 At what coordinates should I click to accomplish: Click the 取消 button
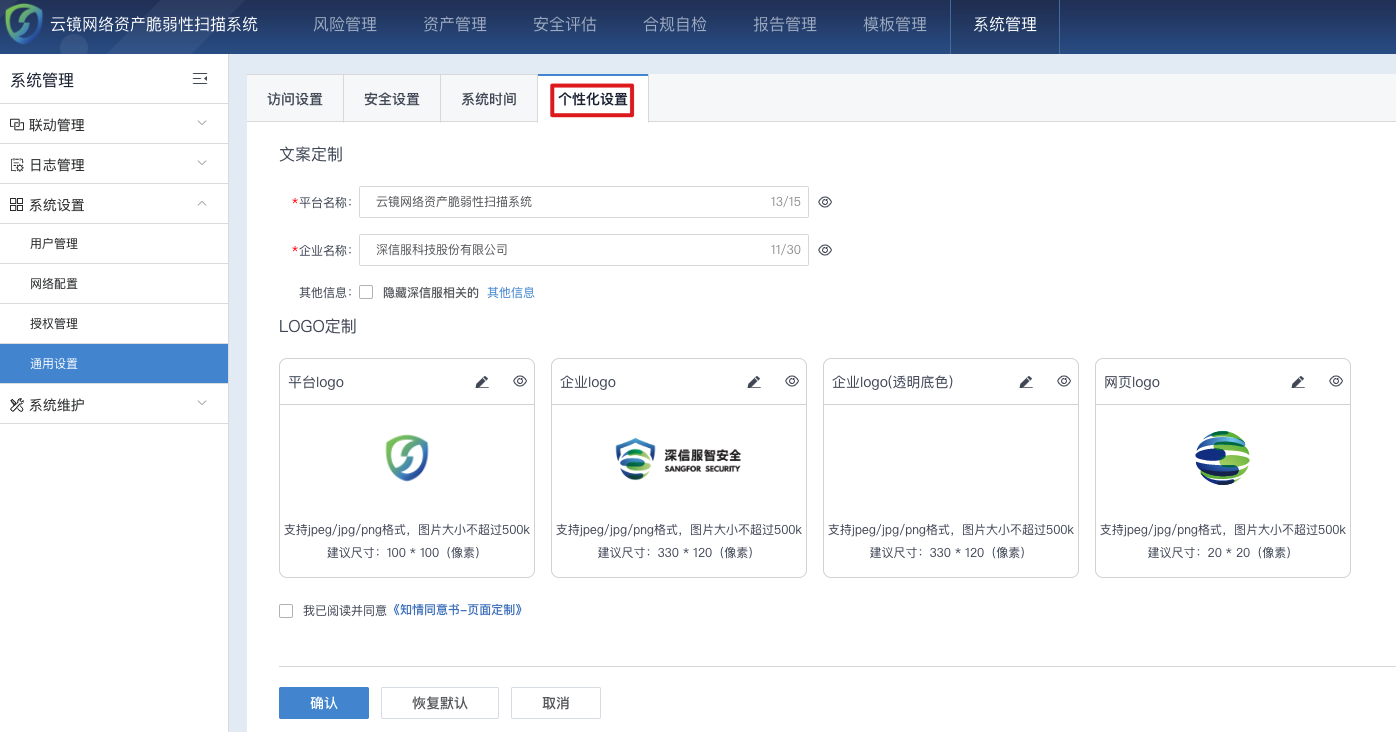pyautogui.click(x=556, y=703)
